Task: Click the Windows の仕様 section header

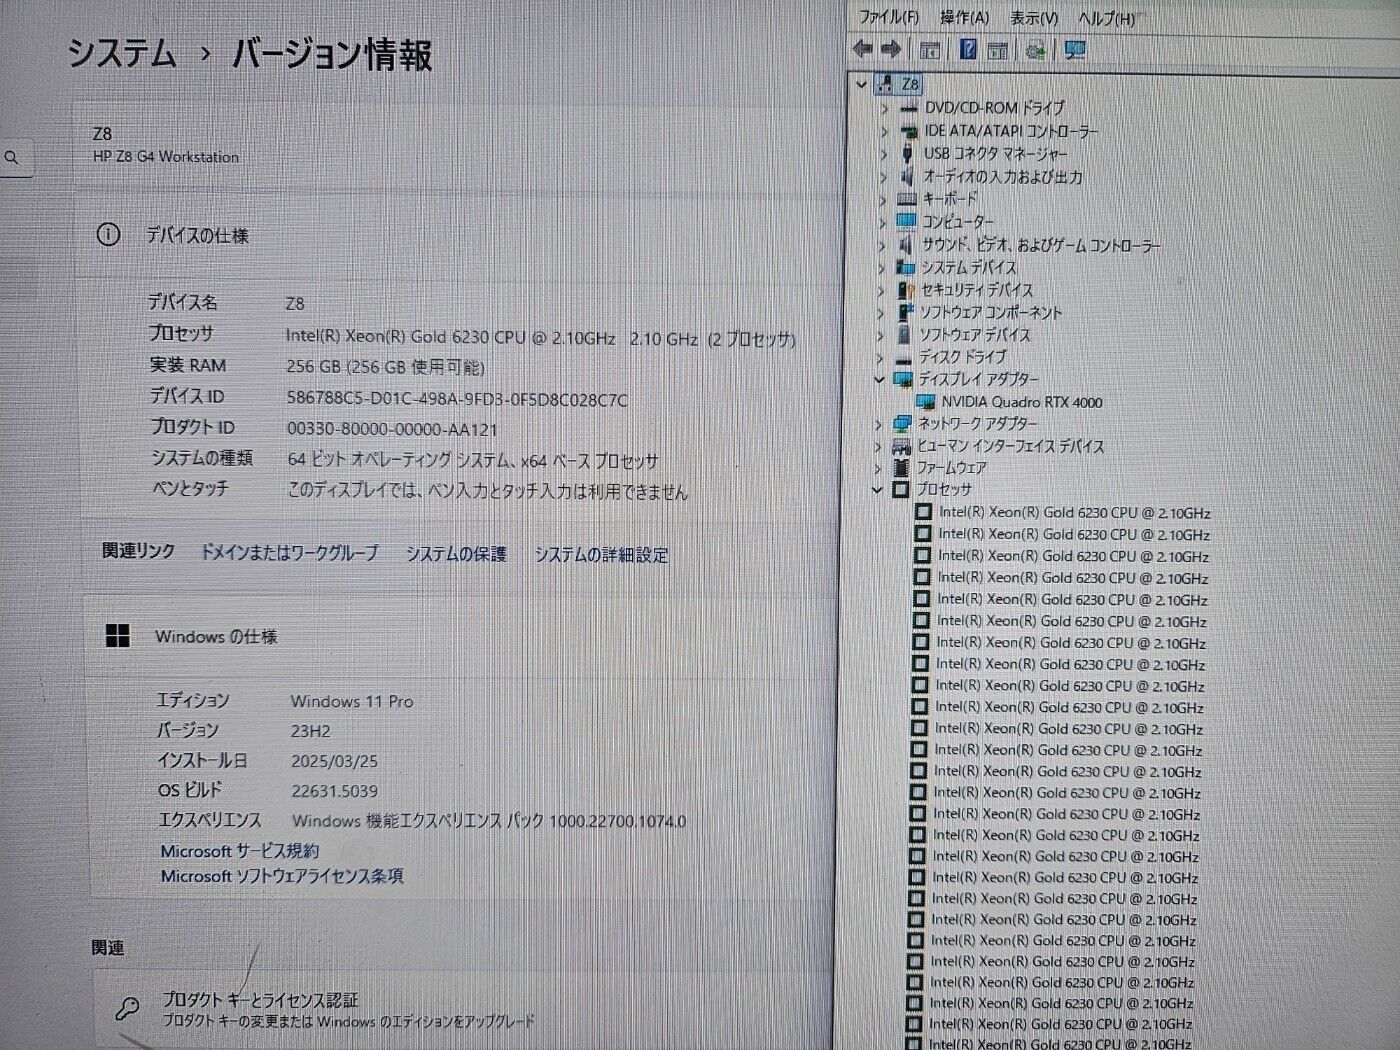Action: coord(216,637)
